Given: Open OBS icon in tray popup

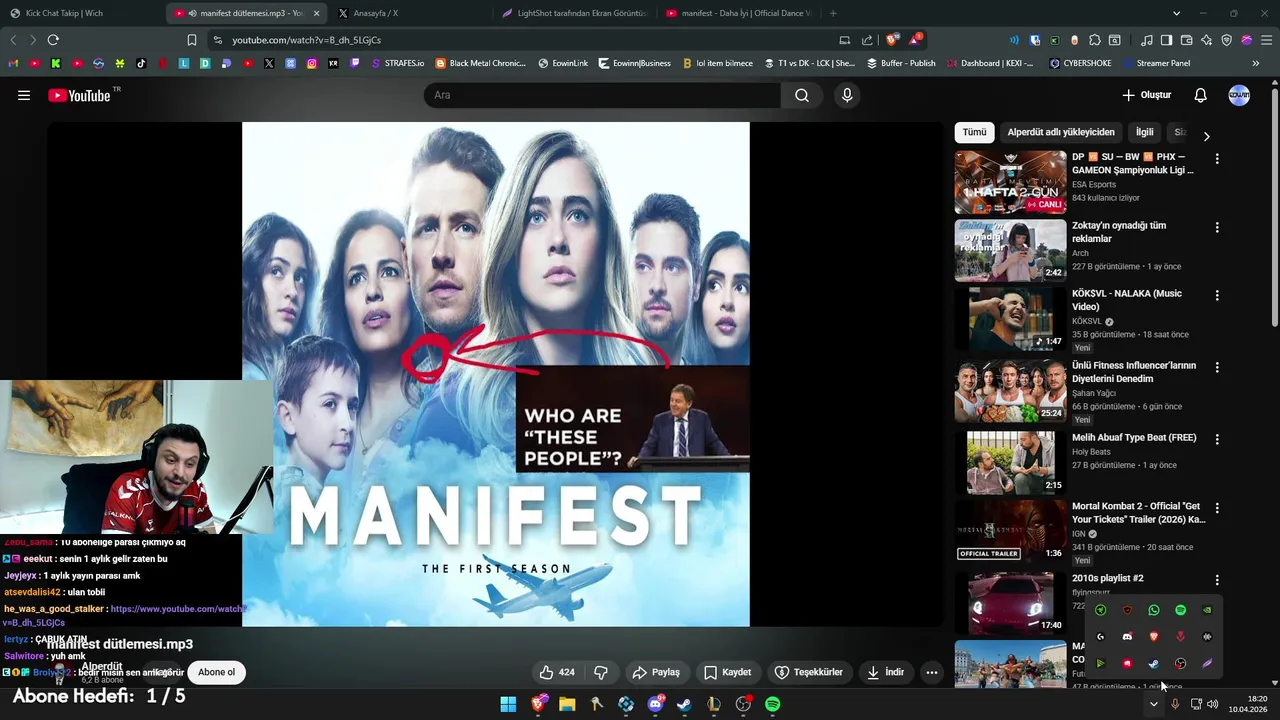Looking at the screenshot, I should 1180,663.
